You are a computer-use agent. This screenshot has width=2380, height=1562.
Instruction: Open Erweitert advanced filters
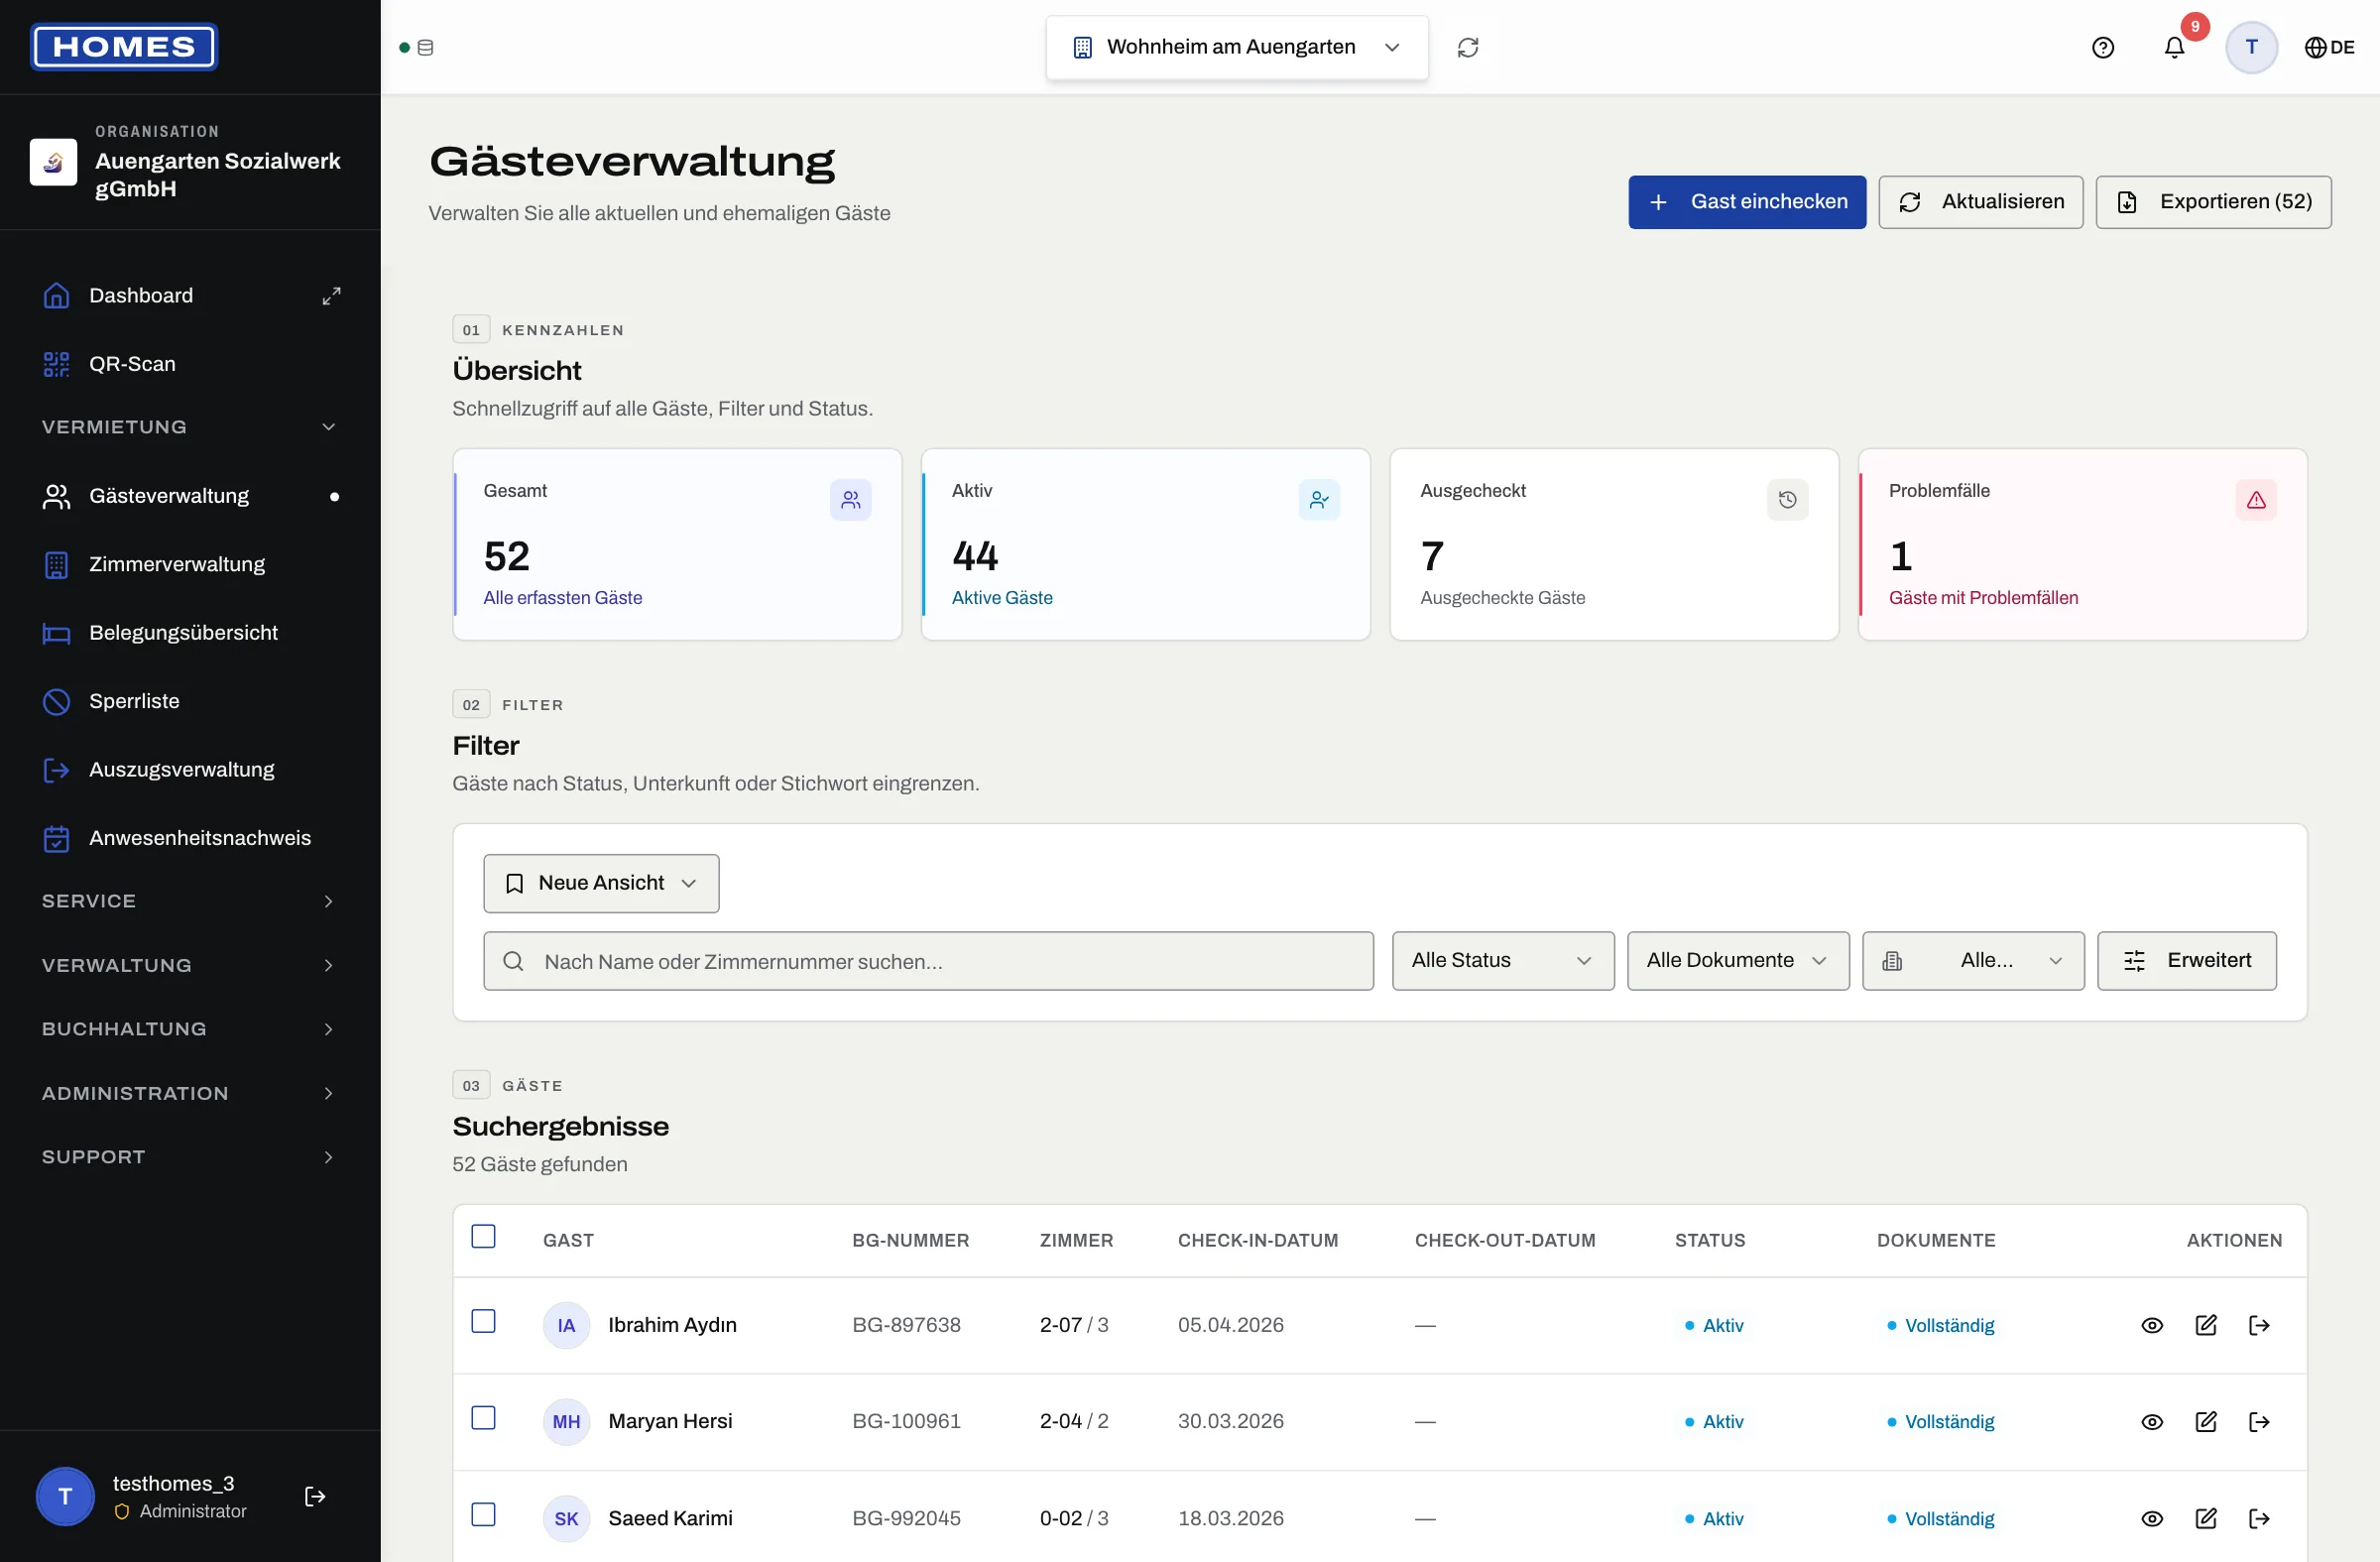pyautogui.click(x=2186, y=961)
